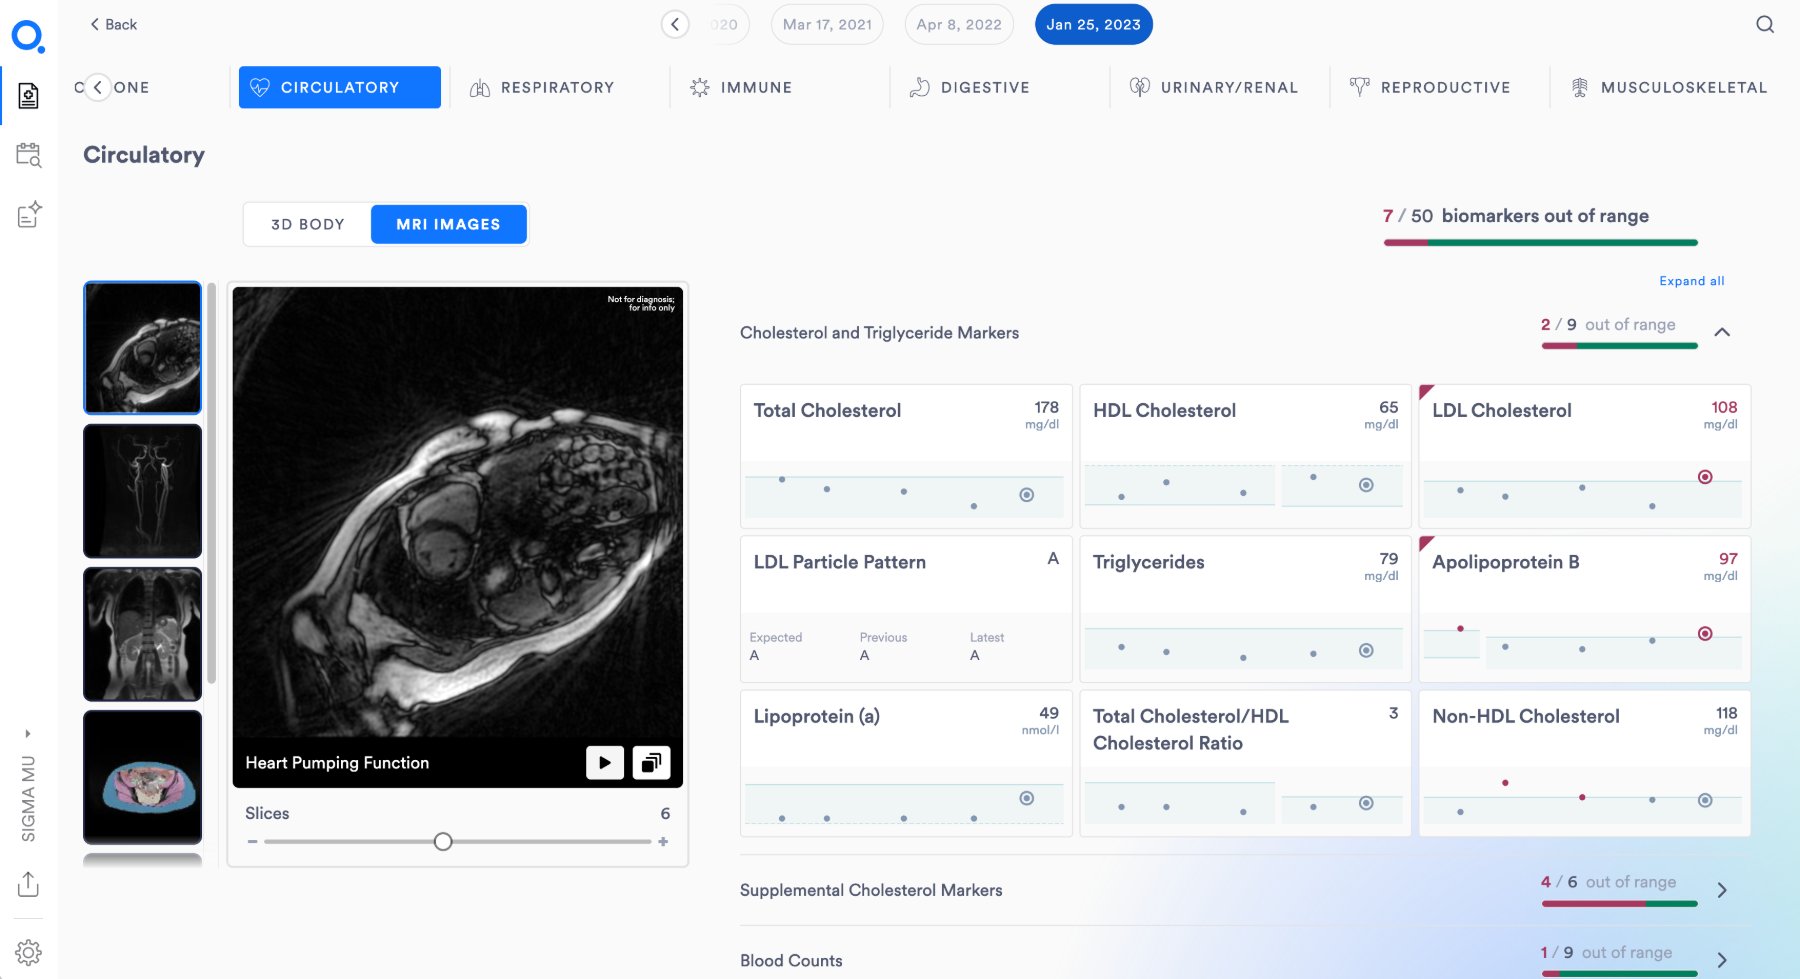
Task: Click the plus icon on Slices slider
Action: coord(663,842)
